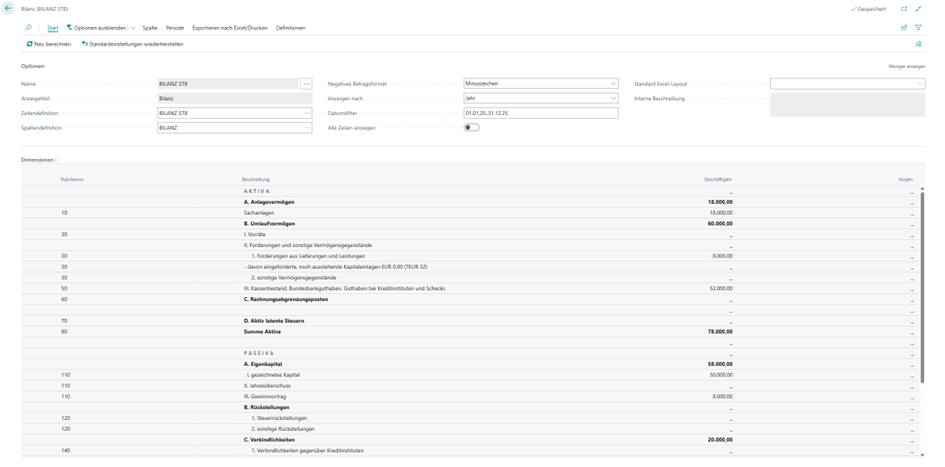
Task: Click the pin action bar icon
Action: pyautogui.click(x=918, y=44)
